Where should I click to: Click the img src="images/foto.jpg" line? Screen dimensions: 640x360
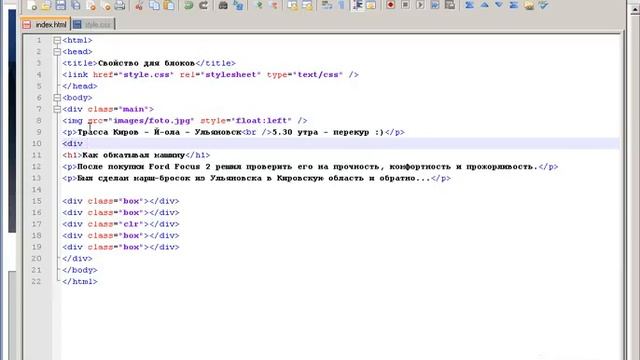pyautogui.click(x=185, y=121)
